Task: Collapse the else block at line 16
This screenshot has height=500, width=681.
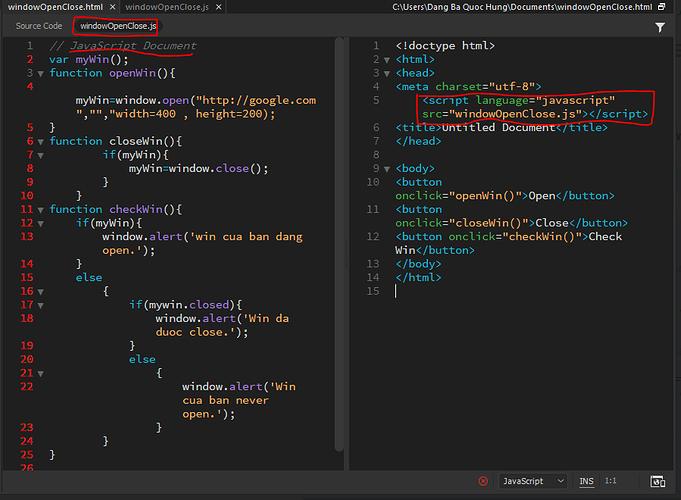Action: (40, 292)
